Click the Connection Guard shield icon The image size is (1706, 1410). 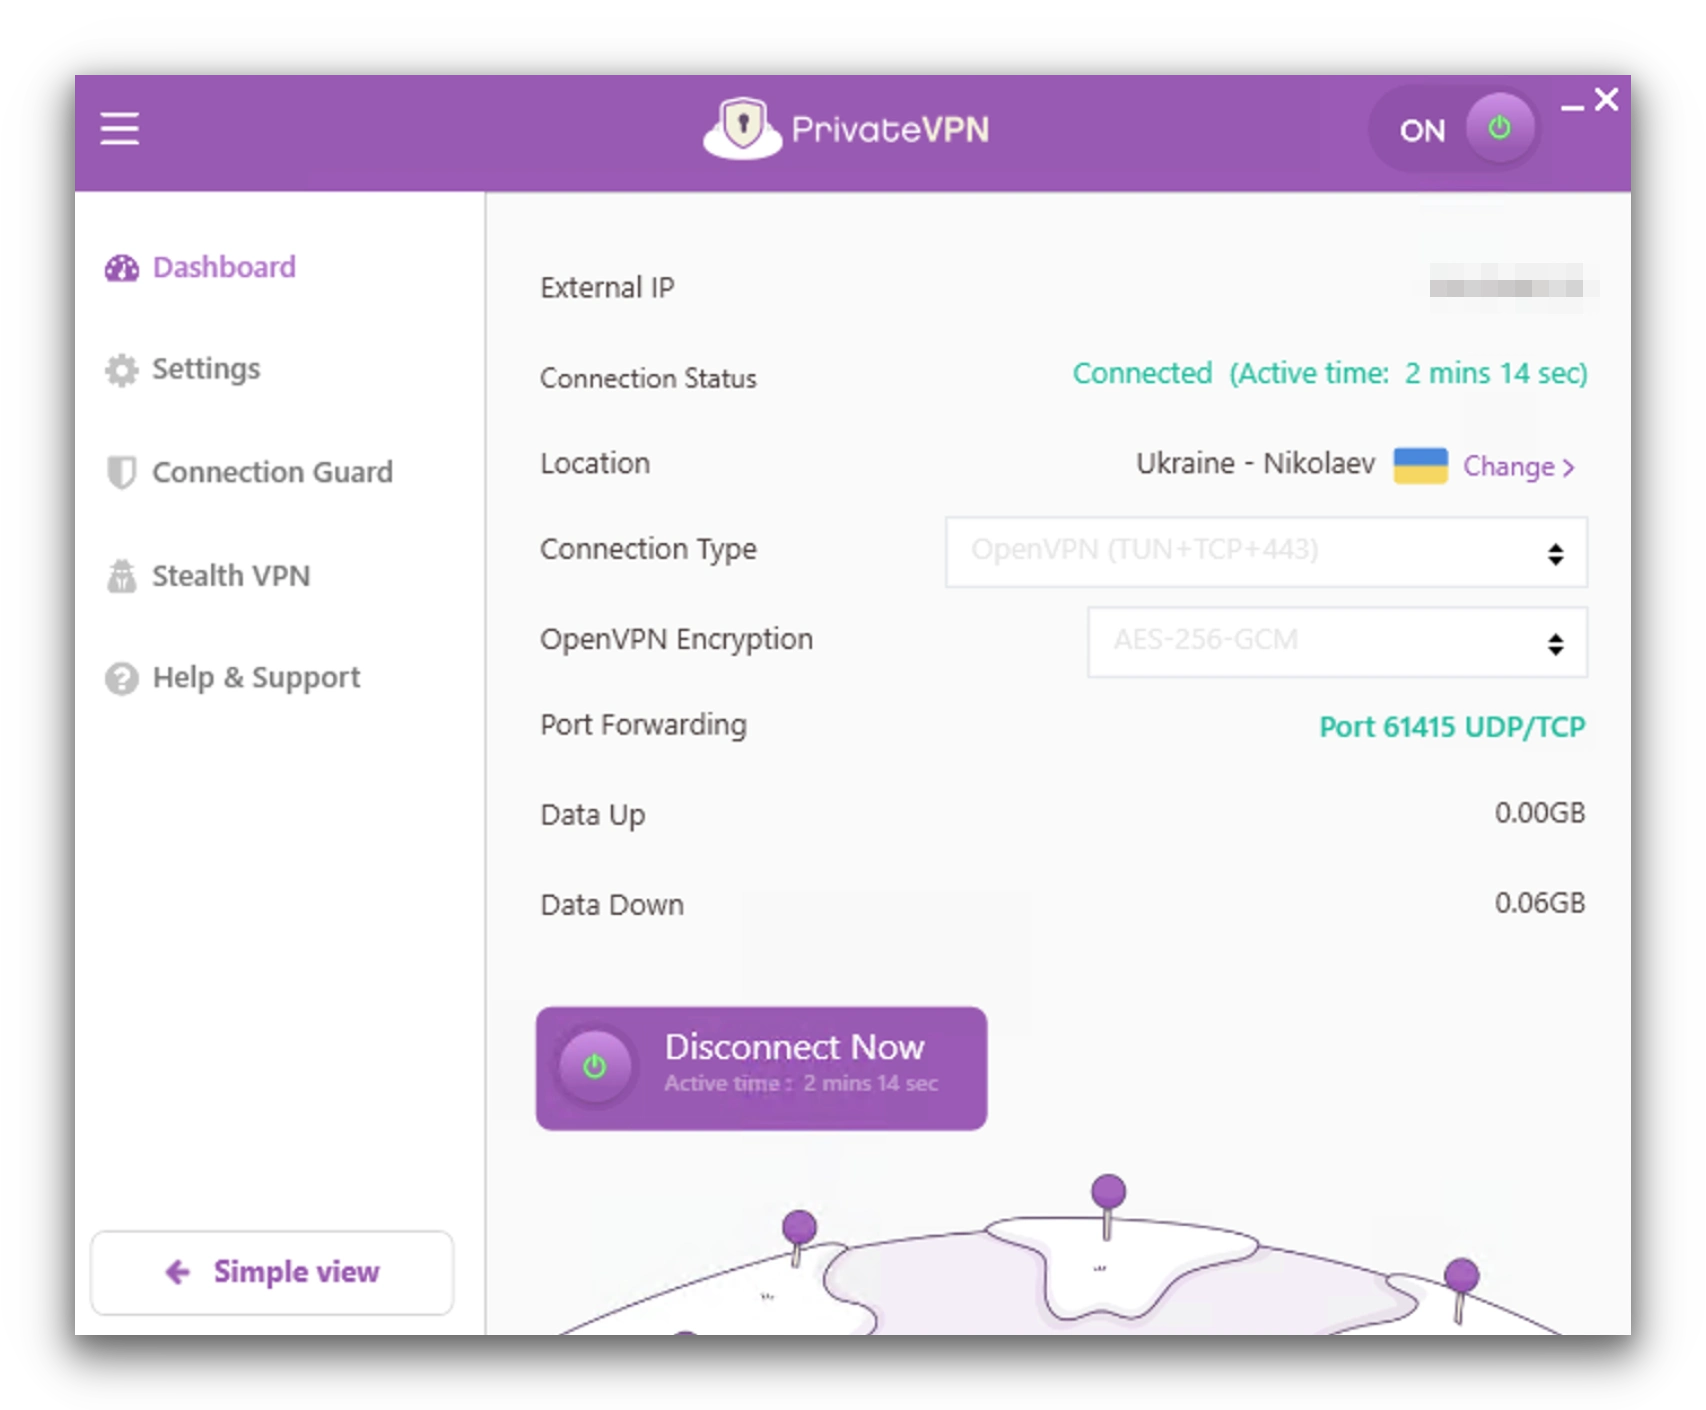coord(121,472)
